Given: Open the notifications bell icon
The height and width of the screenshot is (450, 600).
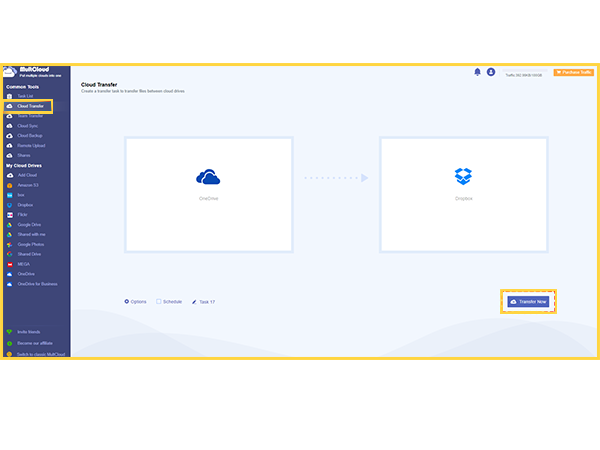Looking at the screenshot, I should click(477, 72).
